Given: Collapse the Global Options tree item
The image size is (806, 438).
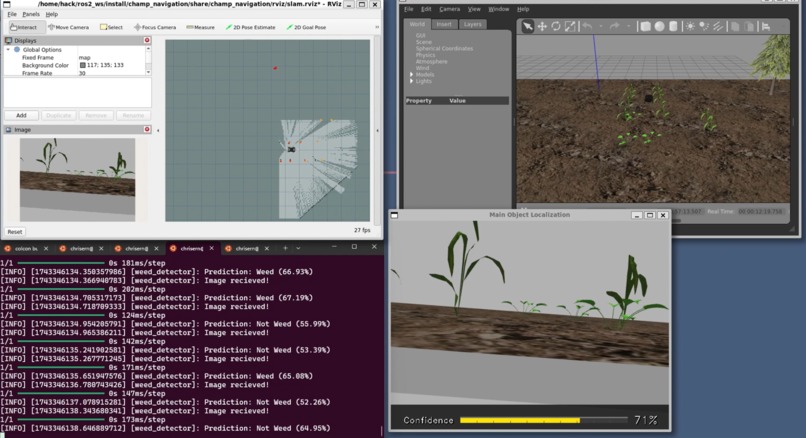Looking at the screenshot, I should point(8,49).
